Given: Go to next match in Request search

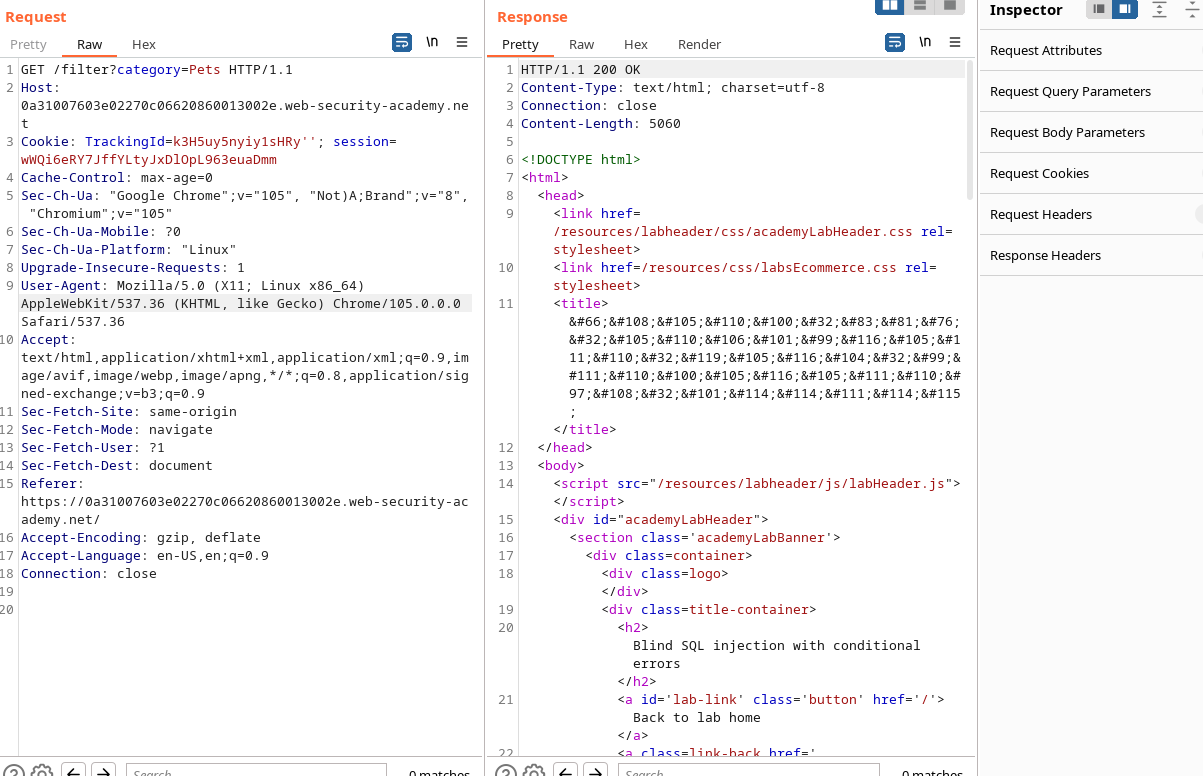Looking at the screenshot, I should (103, 771).
